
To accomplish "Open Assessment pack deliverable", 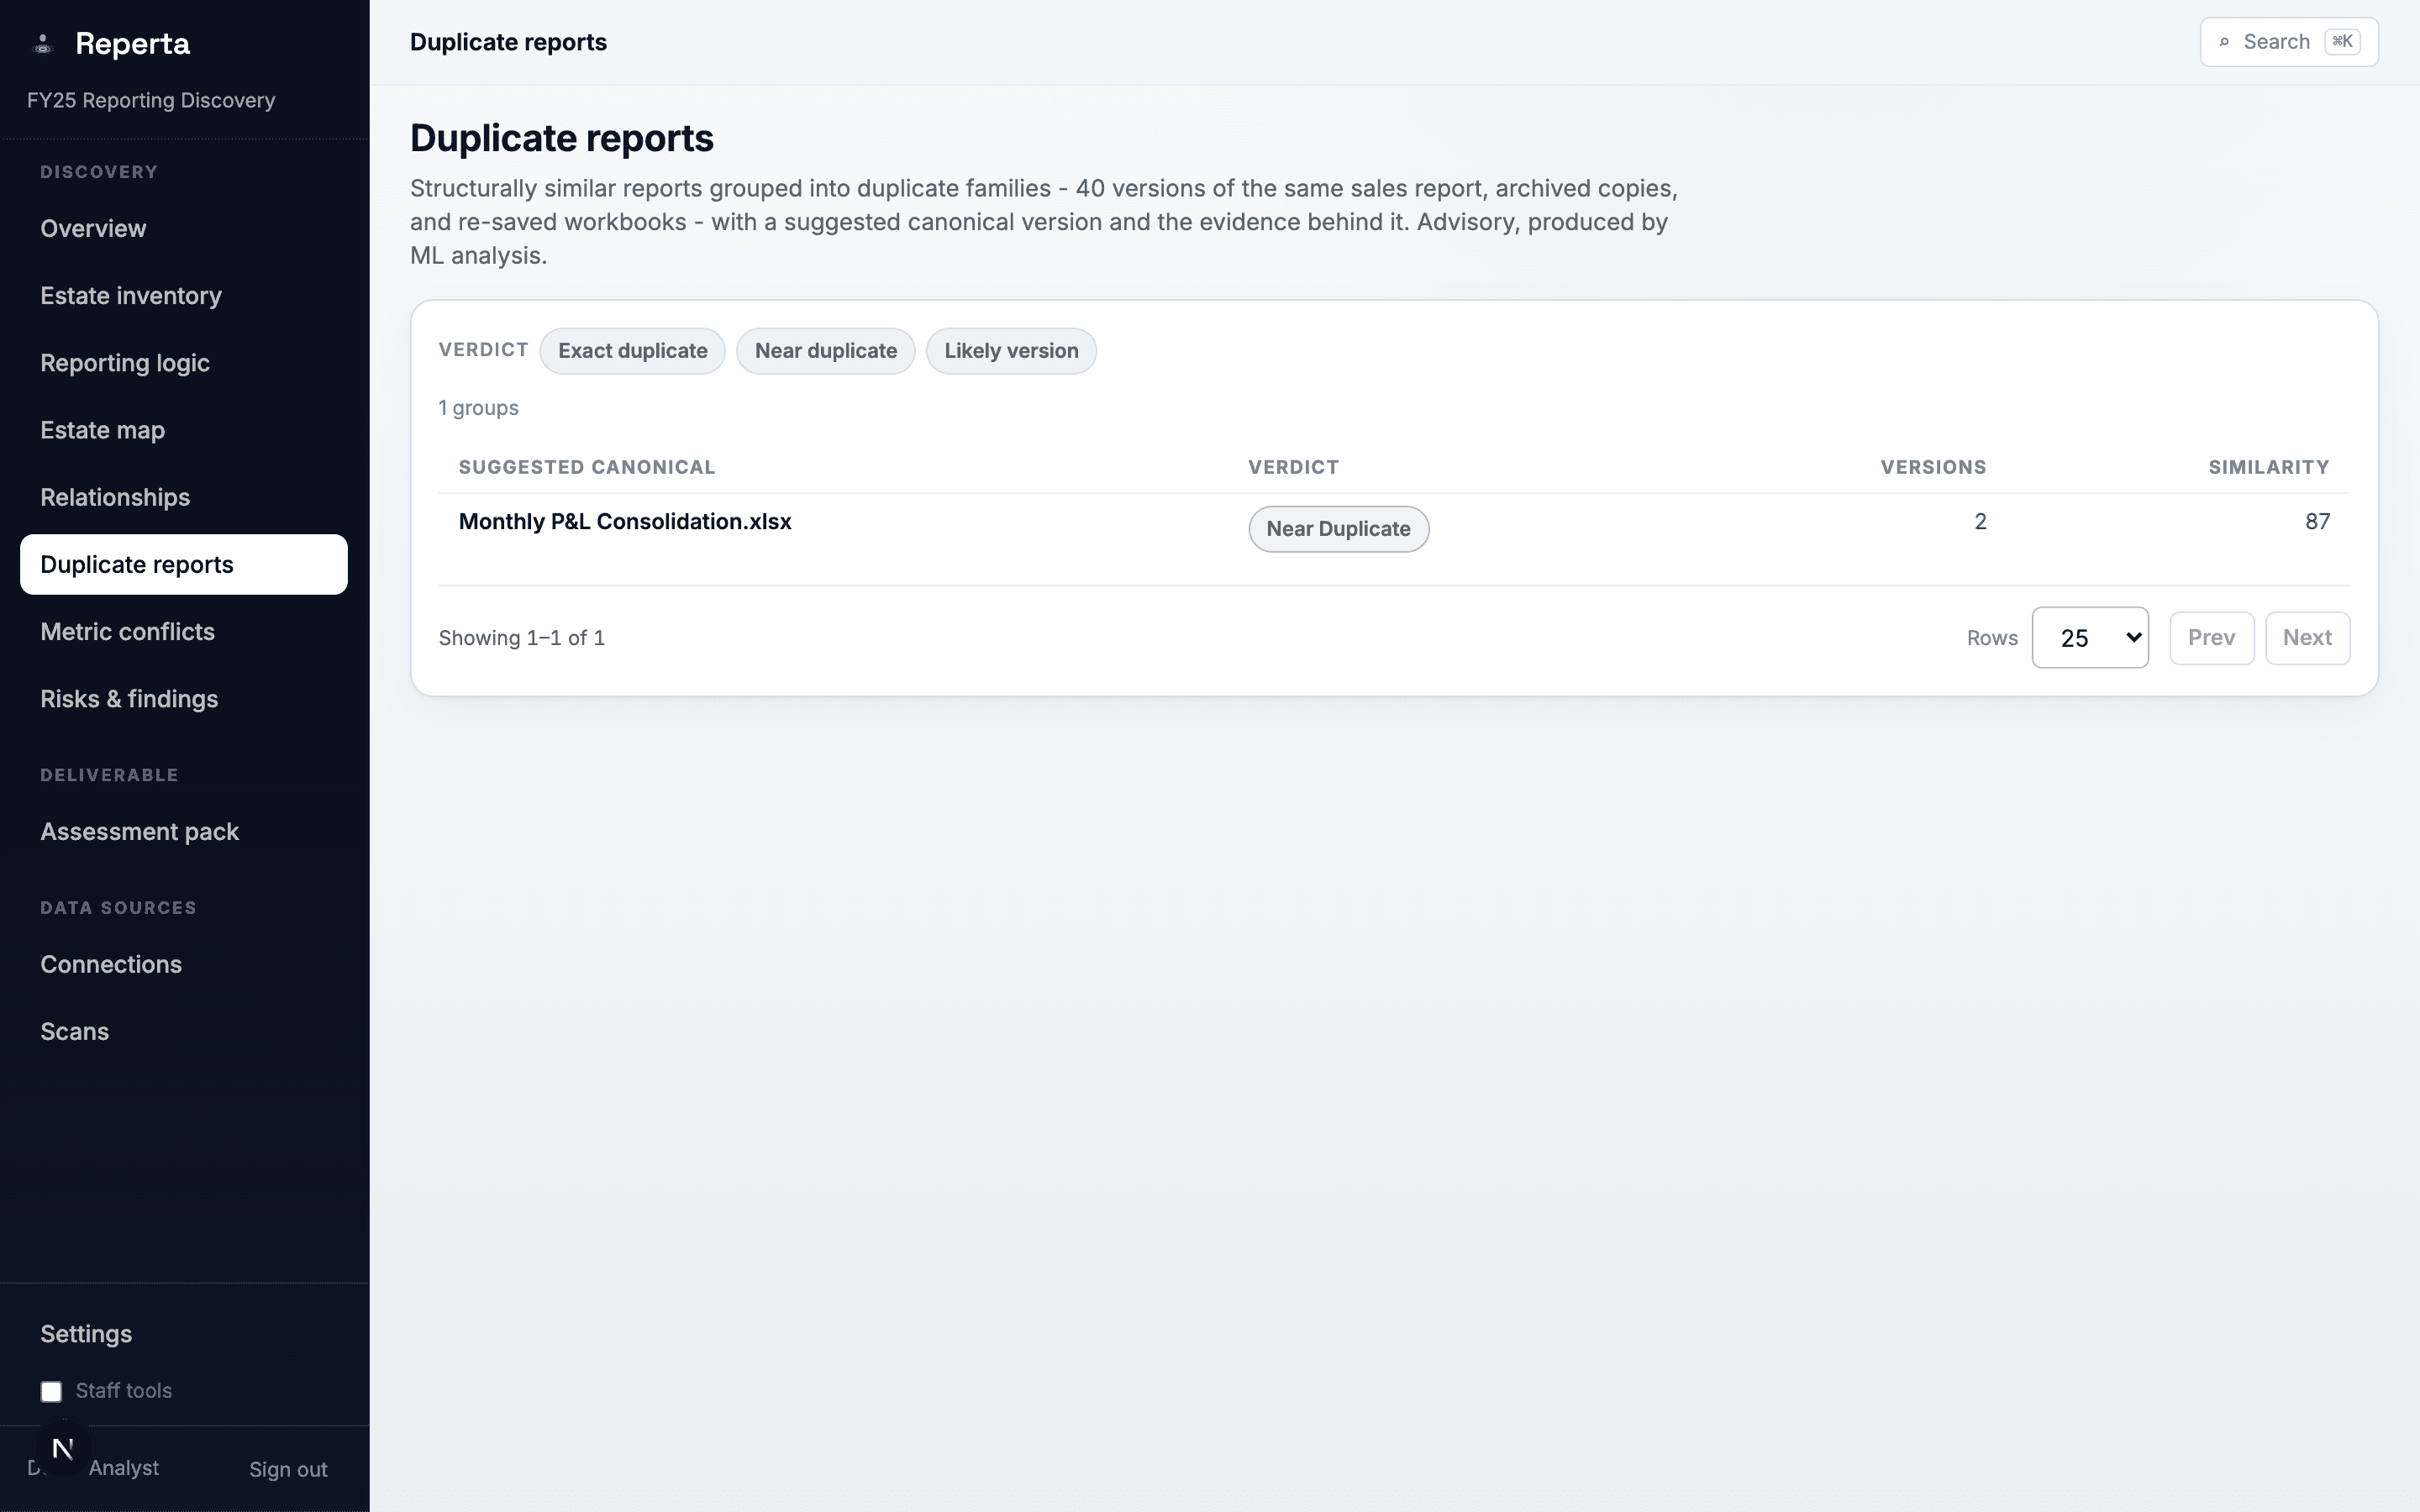I will [184, 832].
